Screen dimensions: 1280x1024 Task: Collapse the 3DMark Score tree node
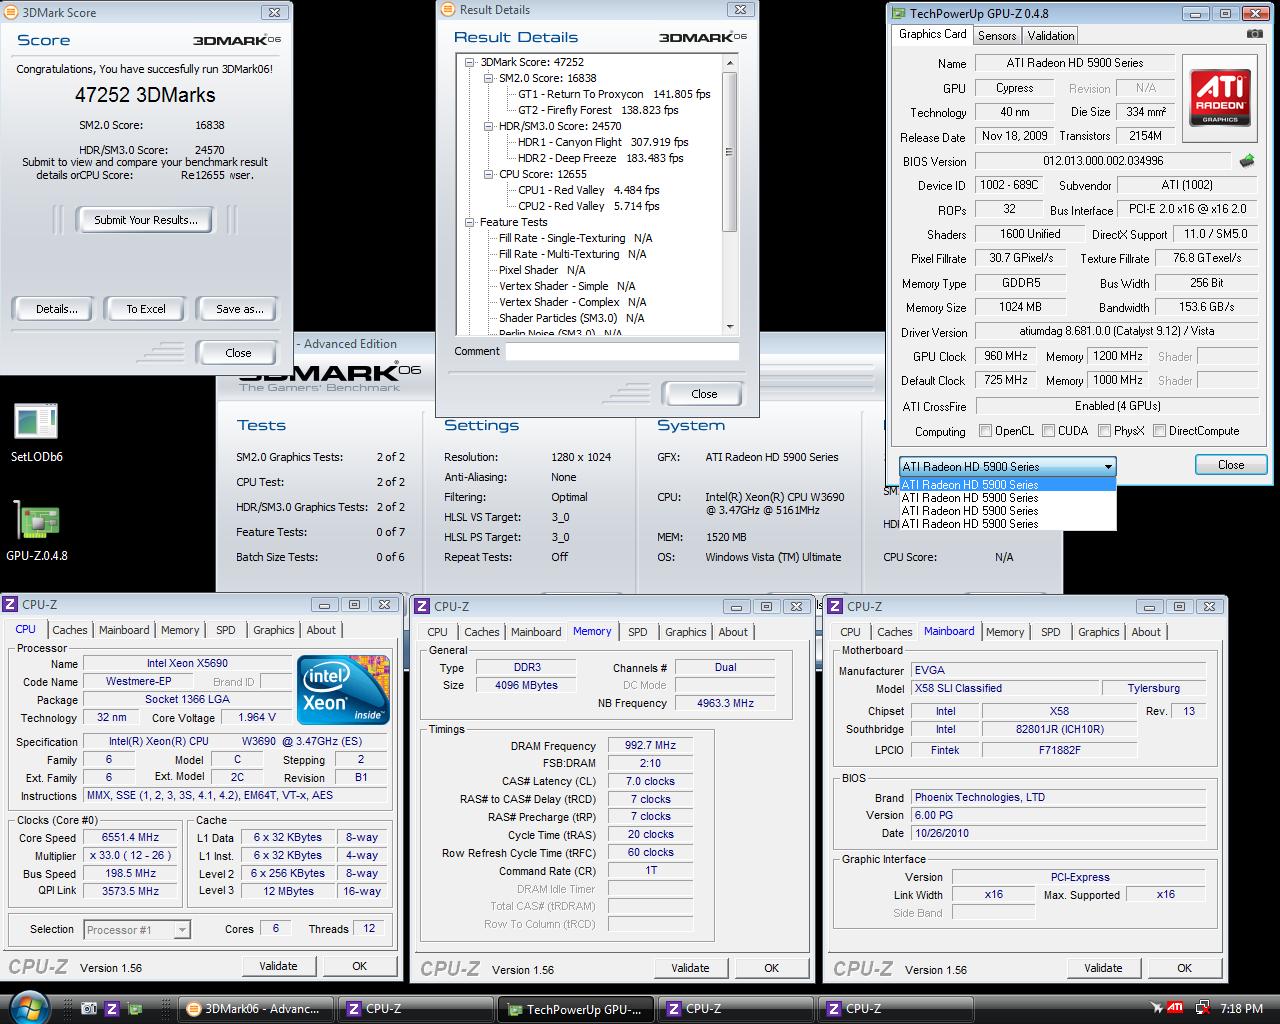(470, 62)
